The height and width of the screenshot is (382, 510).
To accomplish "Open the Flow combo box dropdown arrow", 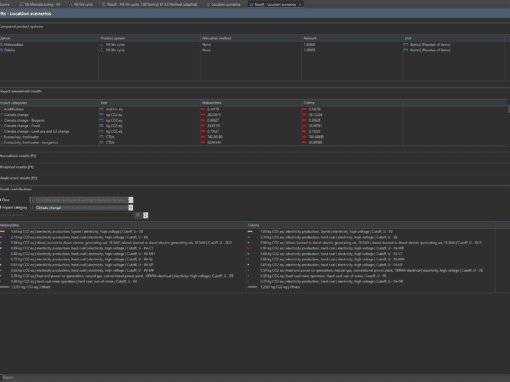I will click(131, 200).
